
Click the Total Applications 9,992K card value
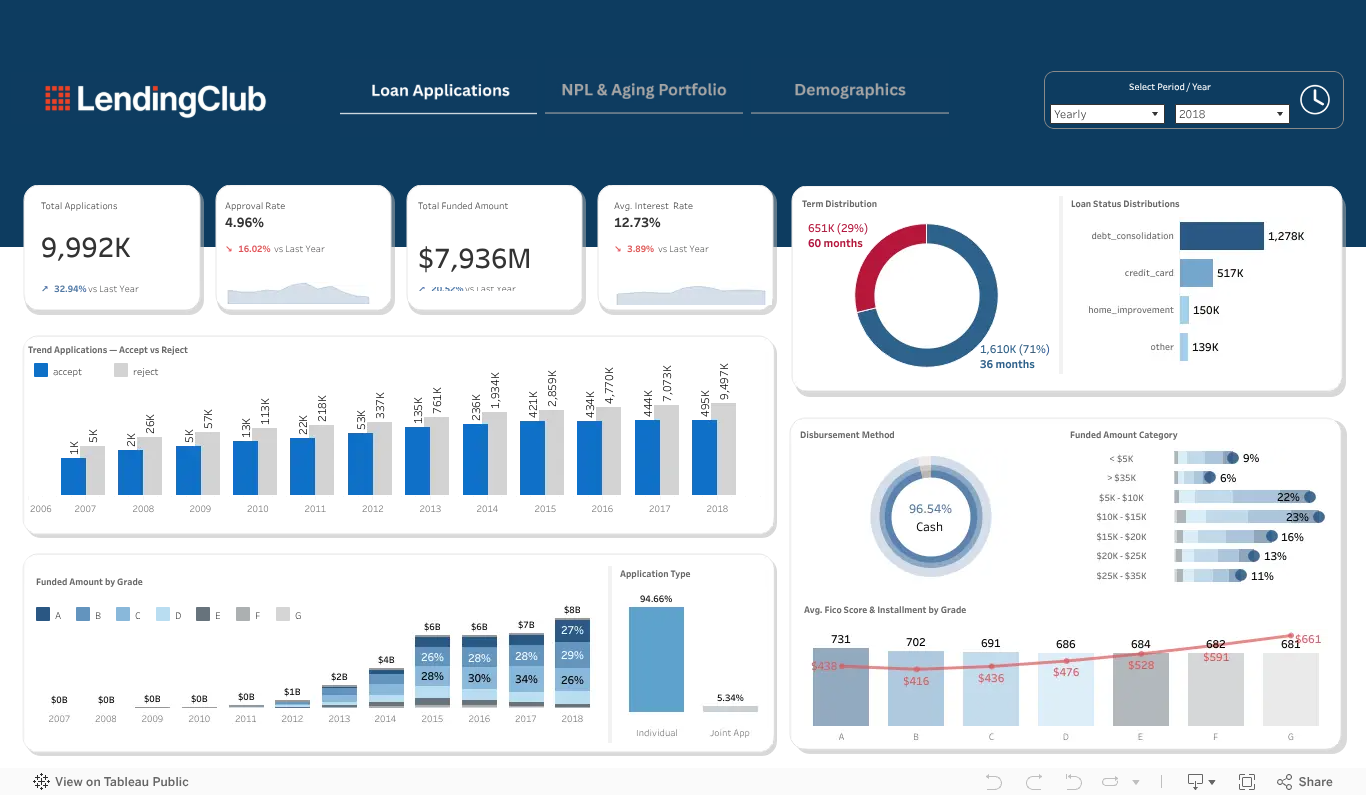86,248
